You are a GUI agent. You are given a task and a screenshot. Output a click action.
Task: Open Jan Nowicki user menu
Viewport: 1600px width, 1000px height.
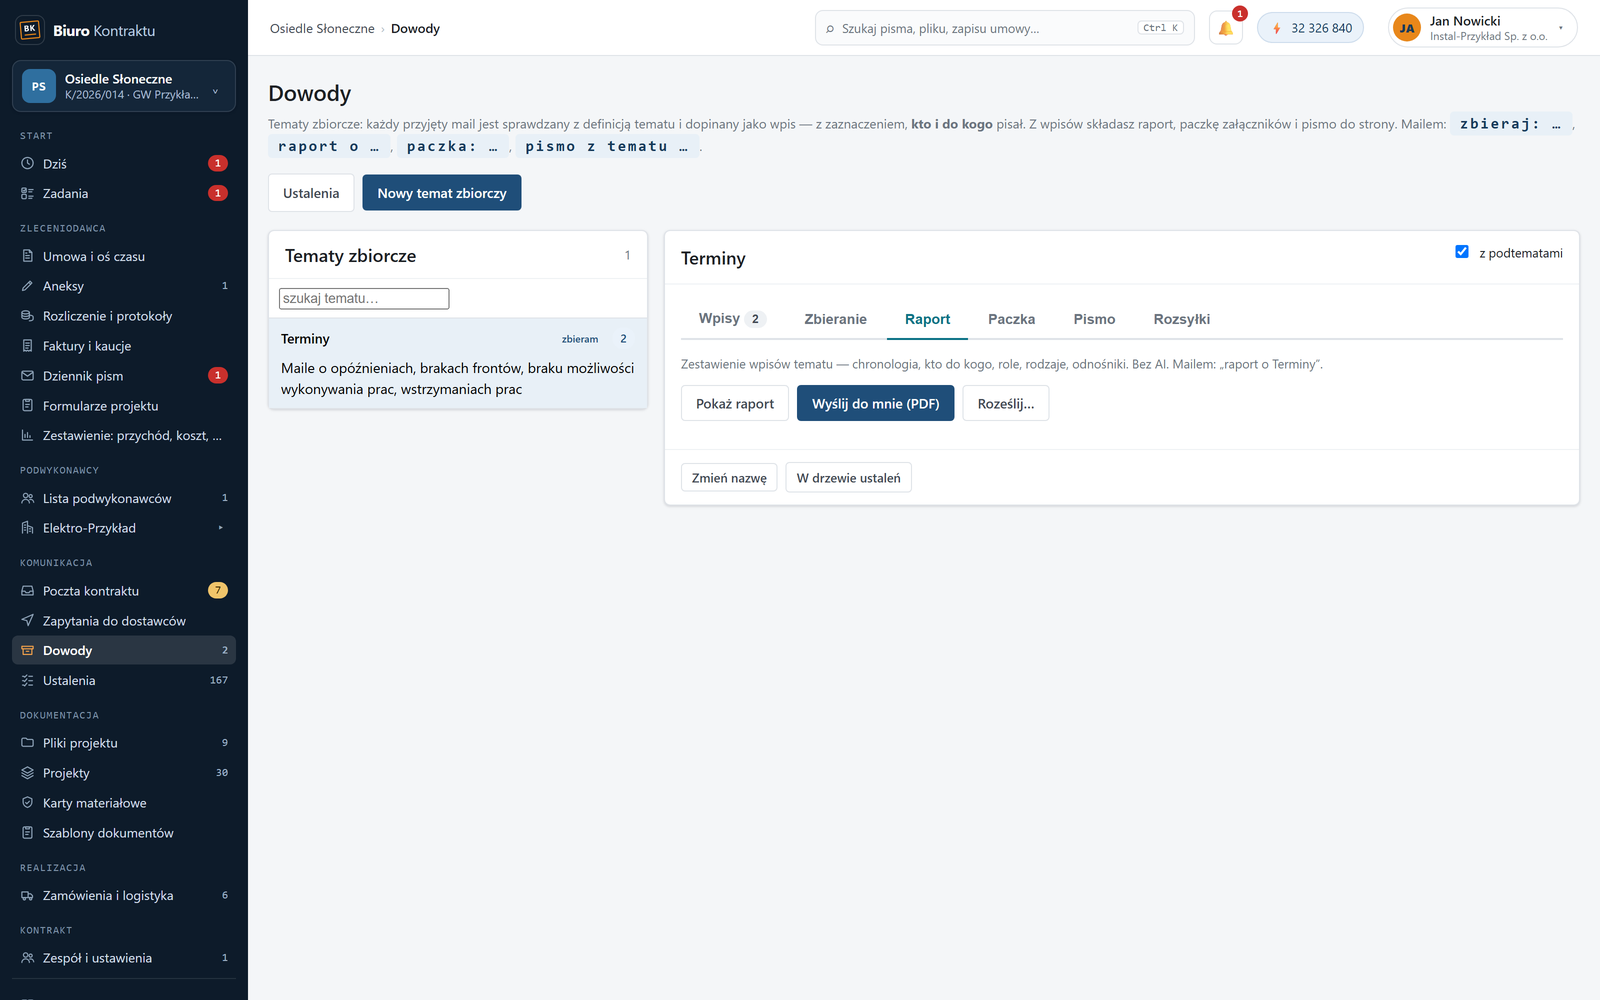[1483, 28]
